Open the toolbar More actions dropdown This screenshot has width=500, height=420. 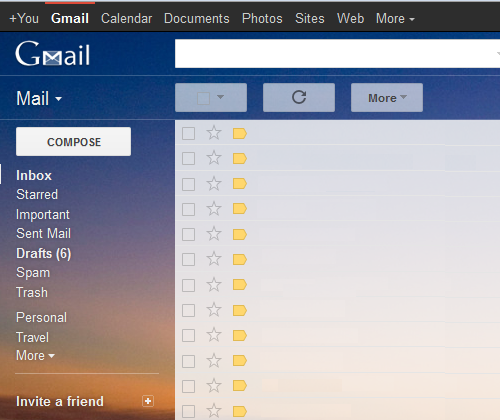pos(387,97)
